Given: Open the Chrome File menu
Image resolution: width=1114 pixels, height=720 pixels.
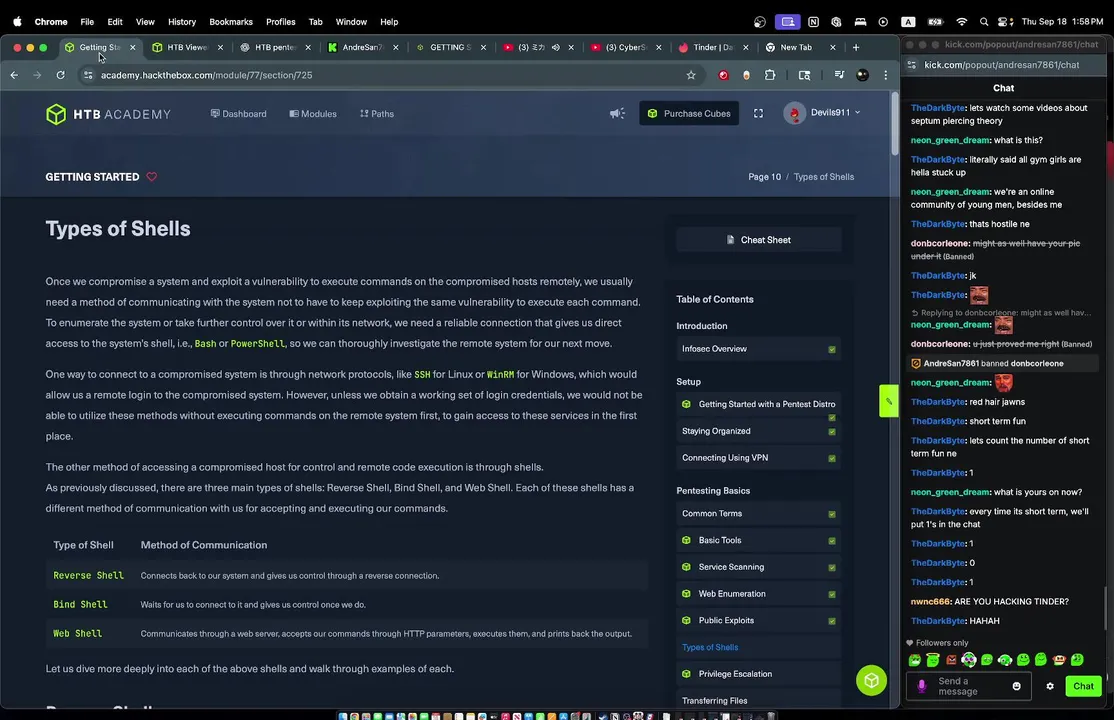Looking at the screenshot, I should (87, 22).
